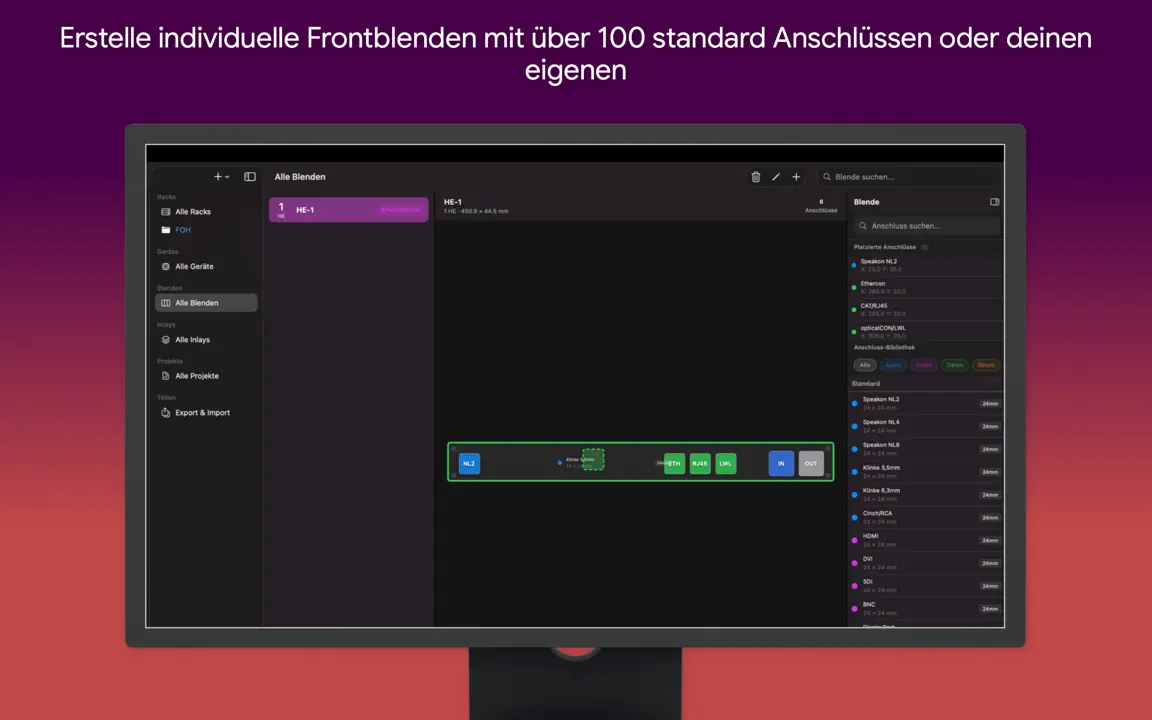Viewport: 1152px width, 720px height.
Task: Pick Speakon NL8 from the library
Action: 926,449
